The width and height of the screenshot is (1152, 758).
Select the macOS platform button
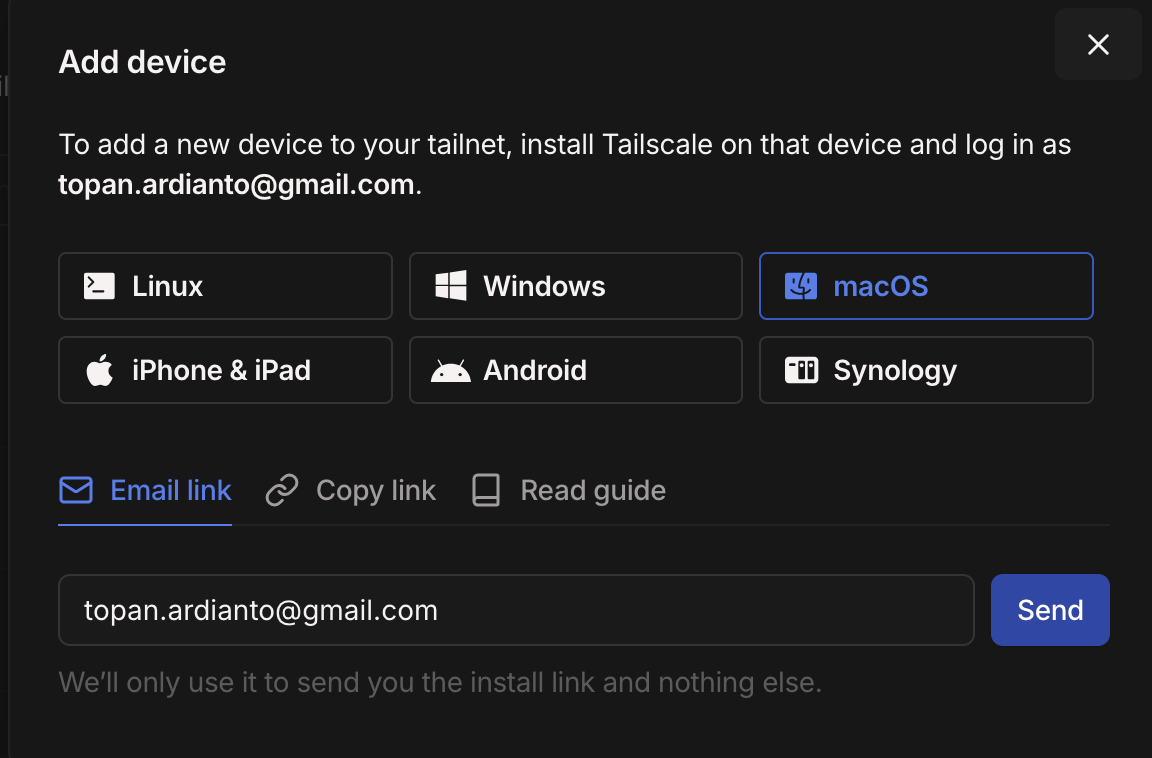(x=926, y=286)
